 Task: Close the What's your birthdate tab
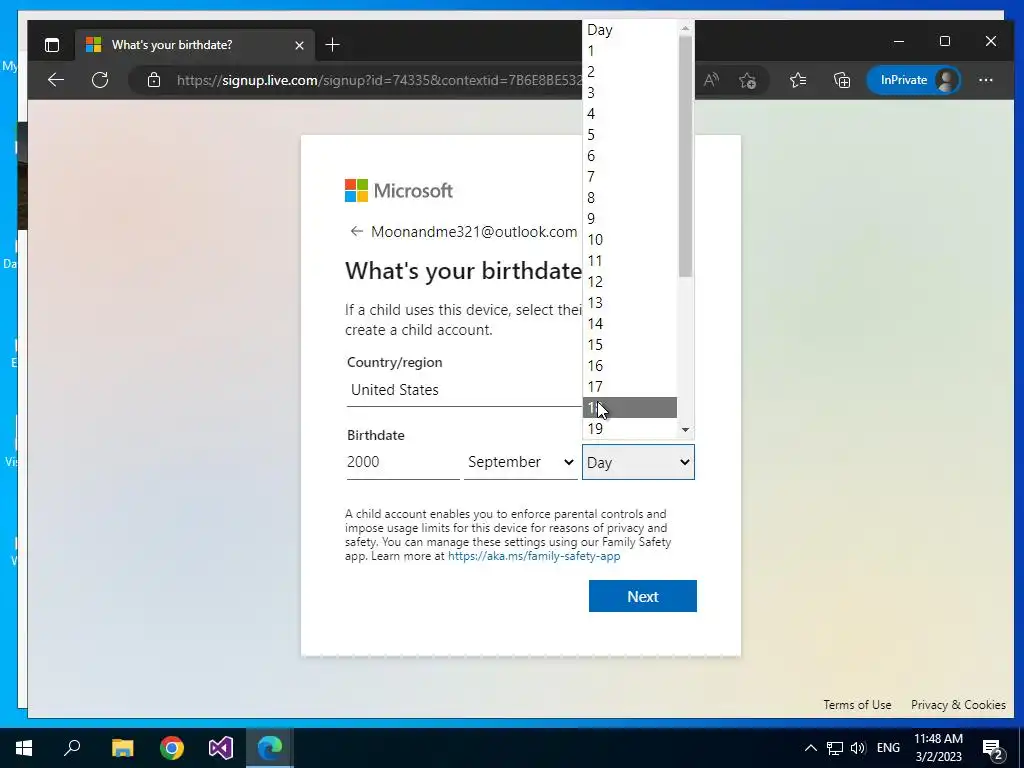(299, 45)
